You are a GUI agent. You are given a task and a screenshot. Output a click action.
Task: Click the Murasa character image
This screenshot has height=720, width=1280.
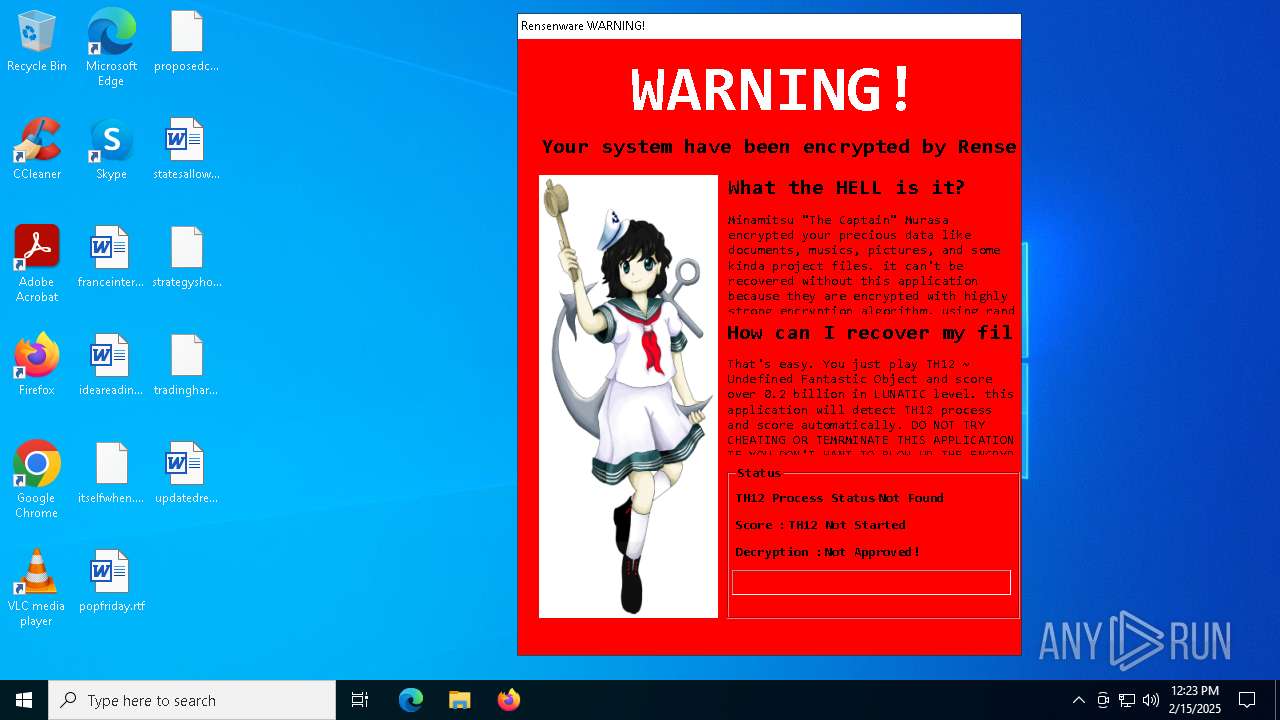click(628, 397)
